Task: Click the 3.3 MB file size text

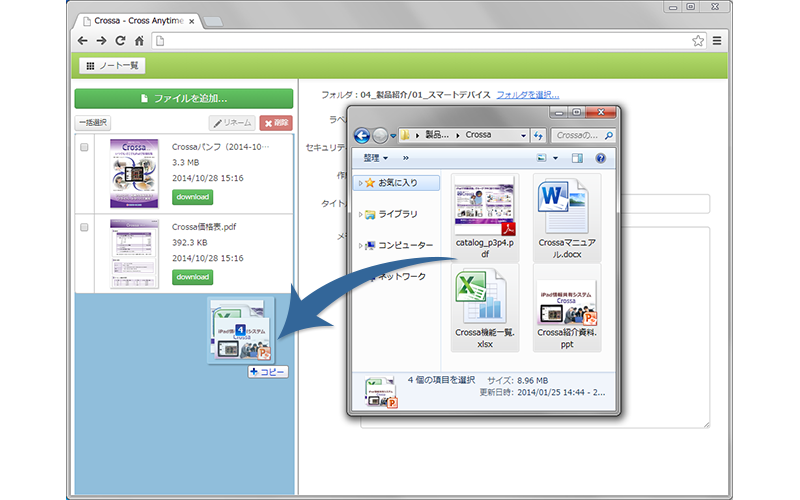Action: [185, 163]
